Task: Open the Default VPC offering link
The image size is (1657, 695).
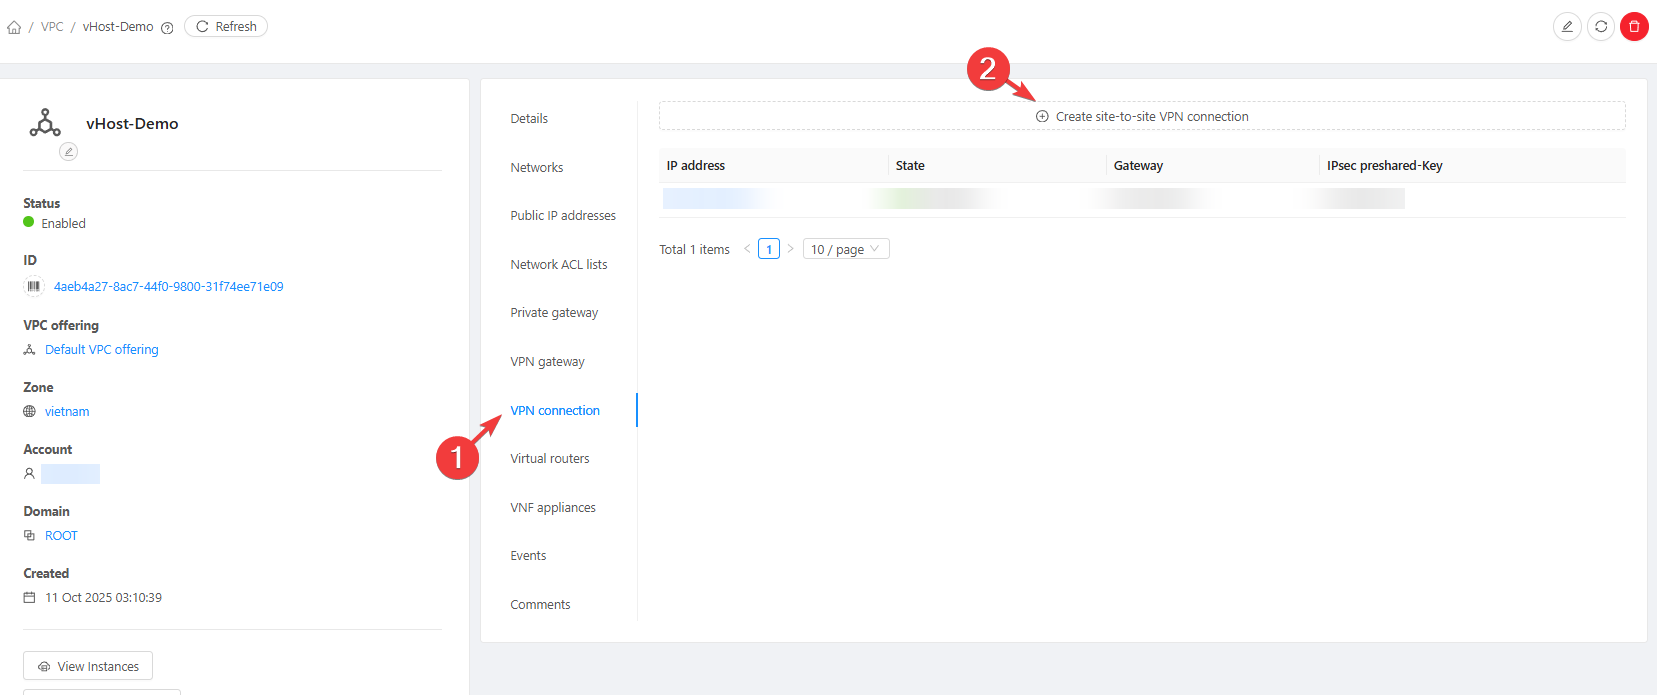Action: coord(101,350)
